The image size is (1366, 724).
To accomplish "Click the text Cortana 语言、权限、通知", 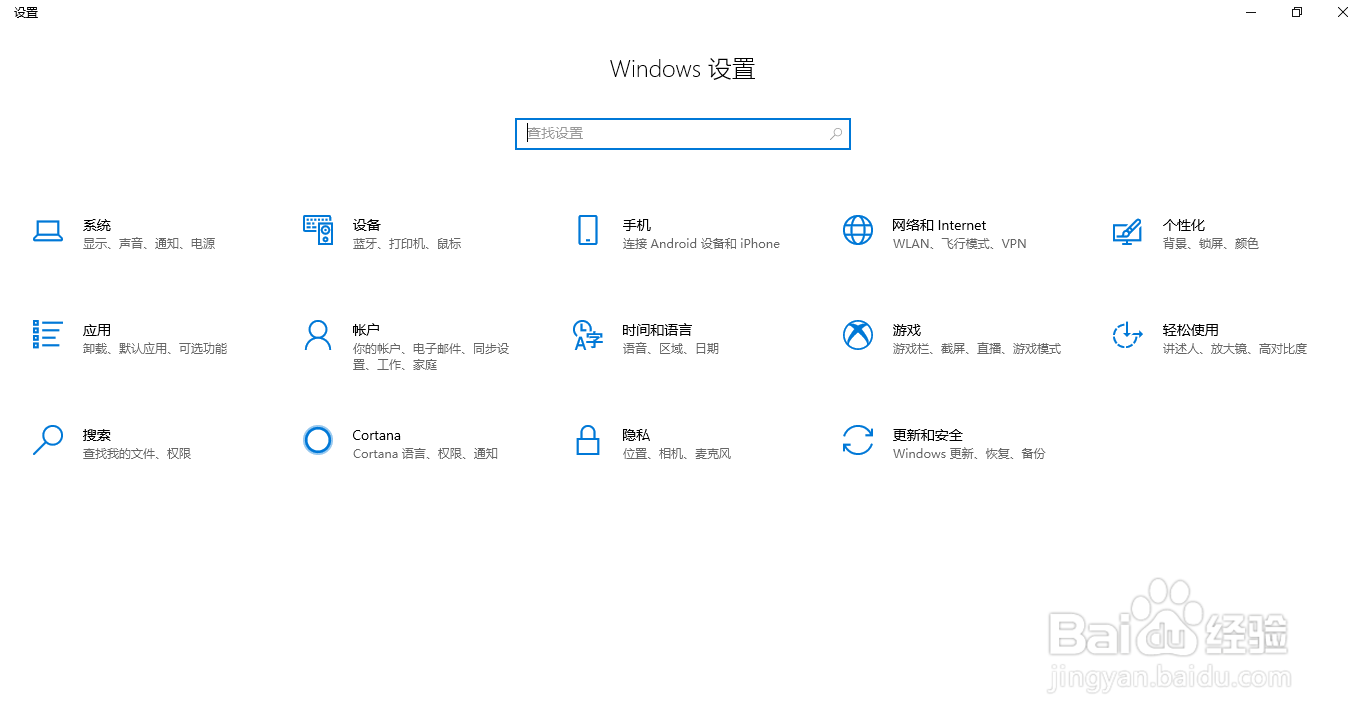I will click(x=425, y=454).
